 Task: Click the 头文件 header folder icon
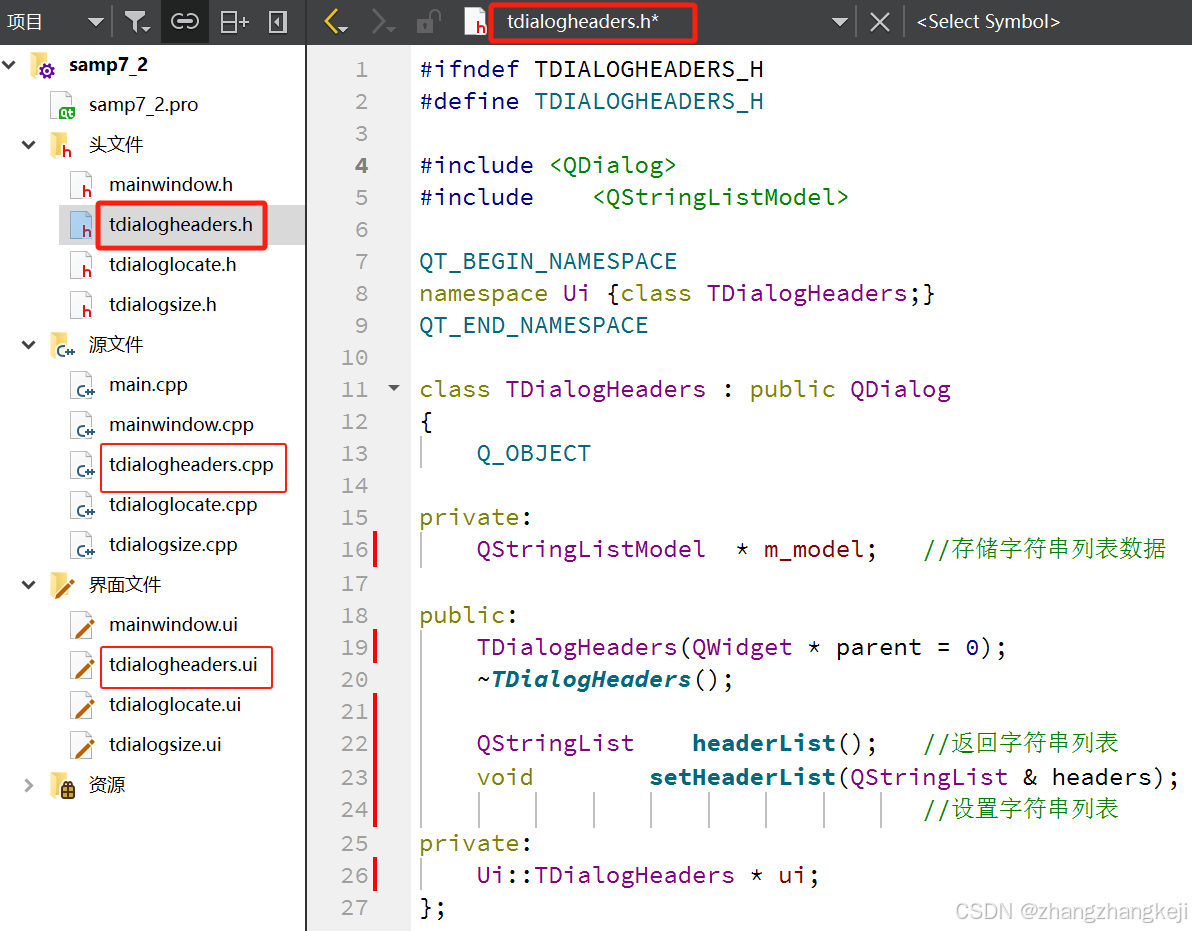point(62,145)
